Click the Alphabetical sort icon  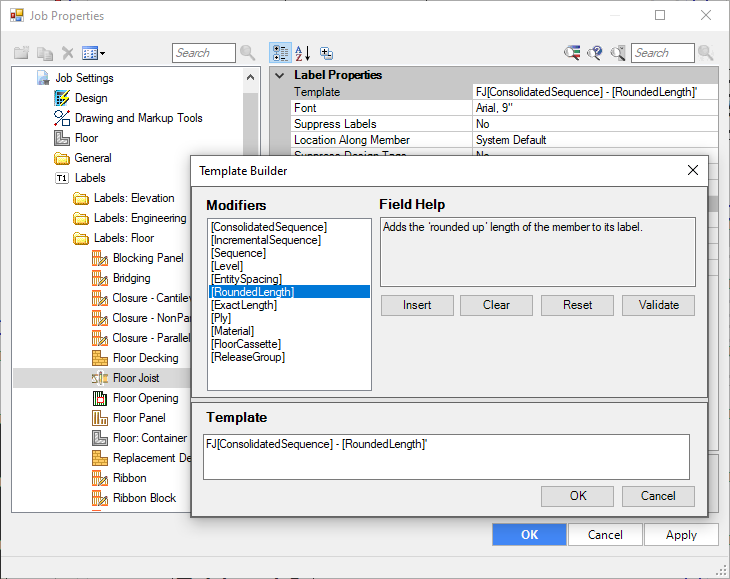pos(303,53)
